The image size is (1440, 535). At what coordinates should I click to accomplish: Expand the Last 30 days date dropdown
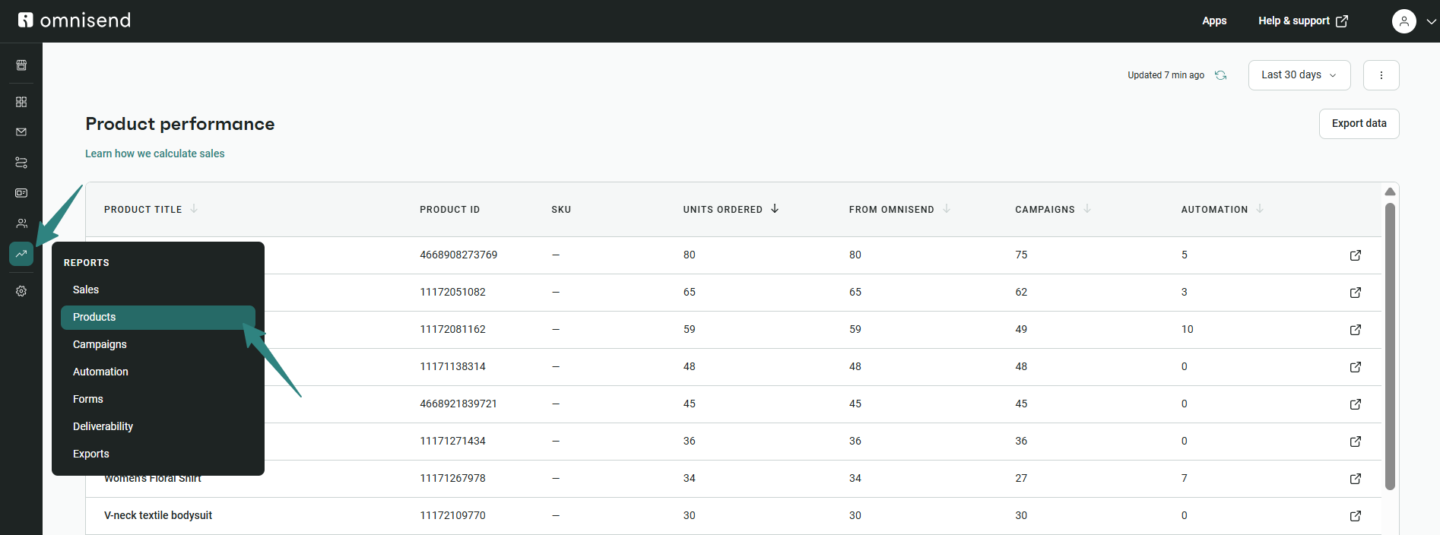[x=1298, y=75]
